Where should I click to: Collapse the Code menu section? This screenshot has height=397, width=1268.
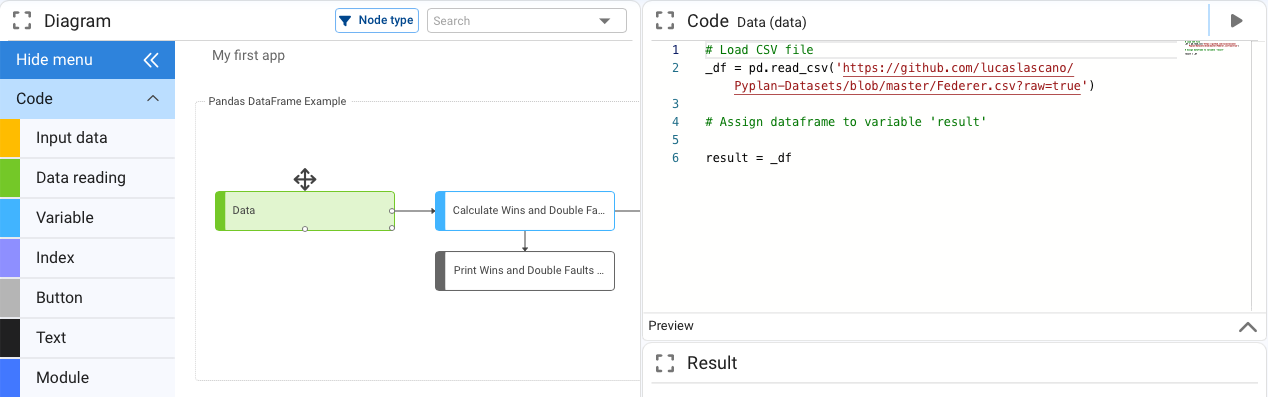point(153,99)
